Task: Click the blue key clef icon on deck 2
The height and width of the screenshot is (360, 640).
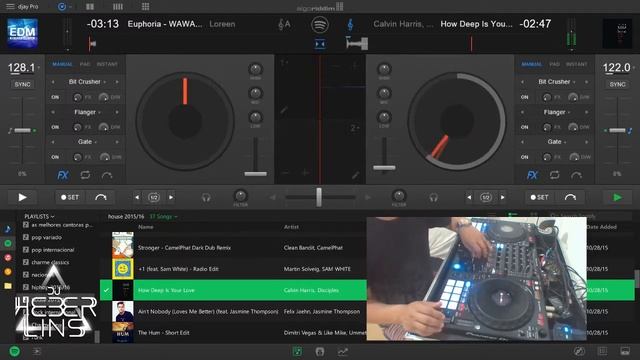Action: pos(350,24)
